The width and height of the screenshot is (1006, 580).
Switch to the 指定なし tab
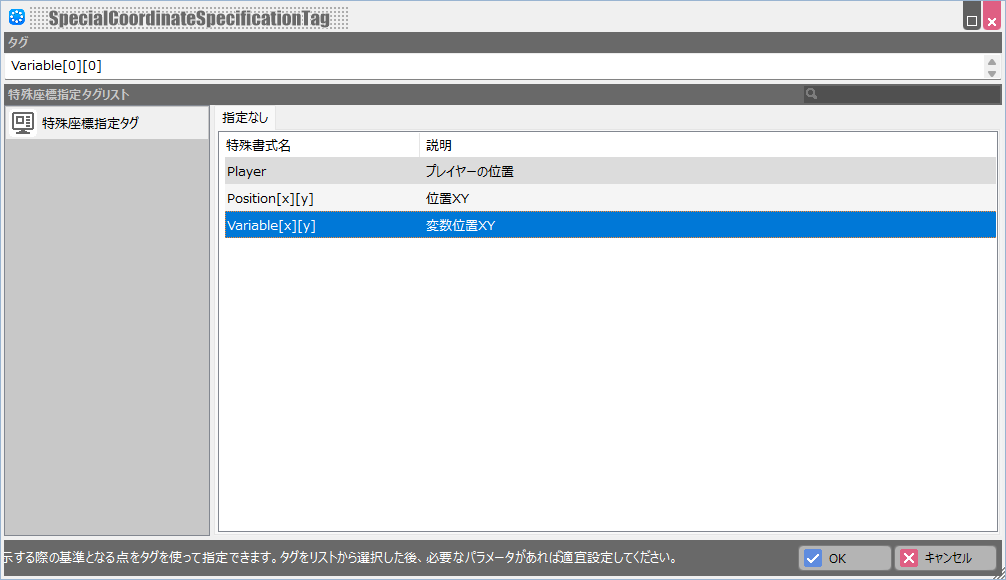(245, 118)
